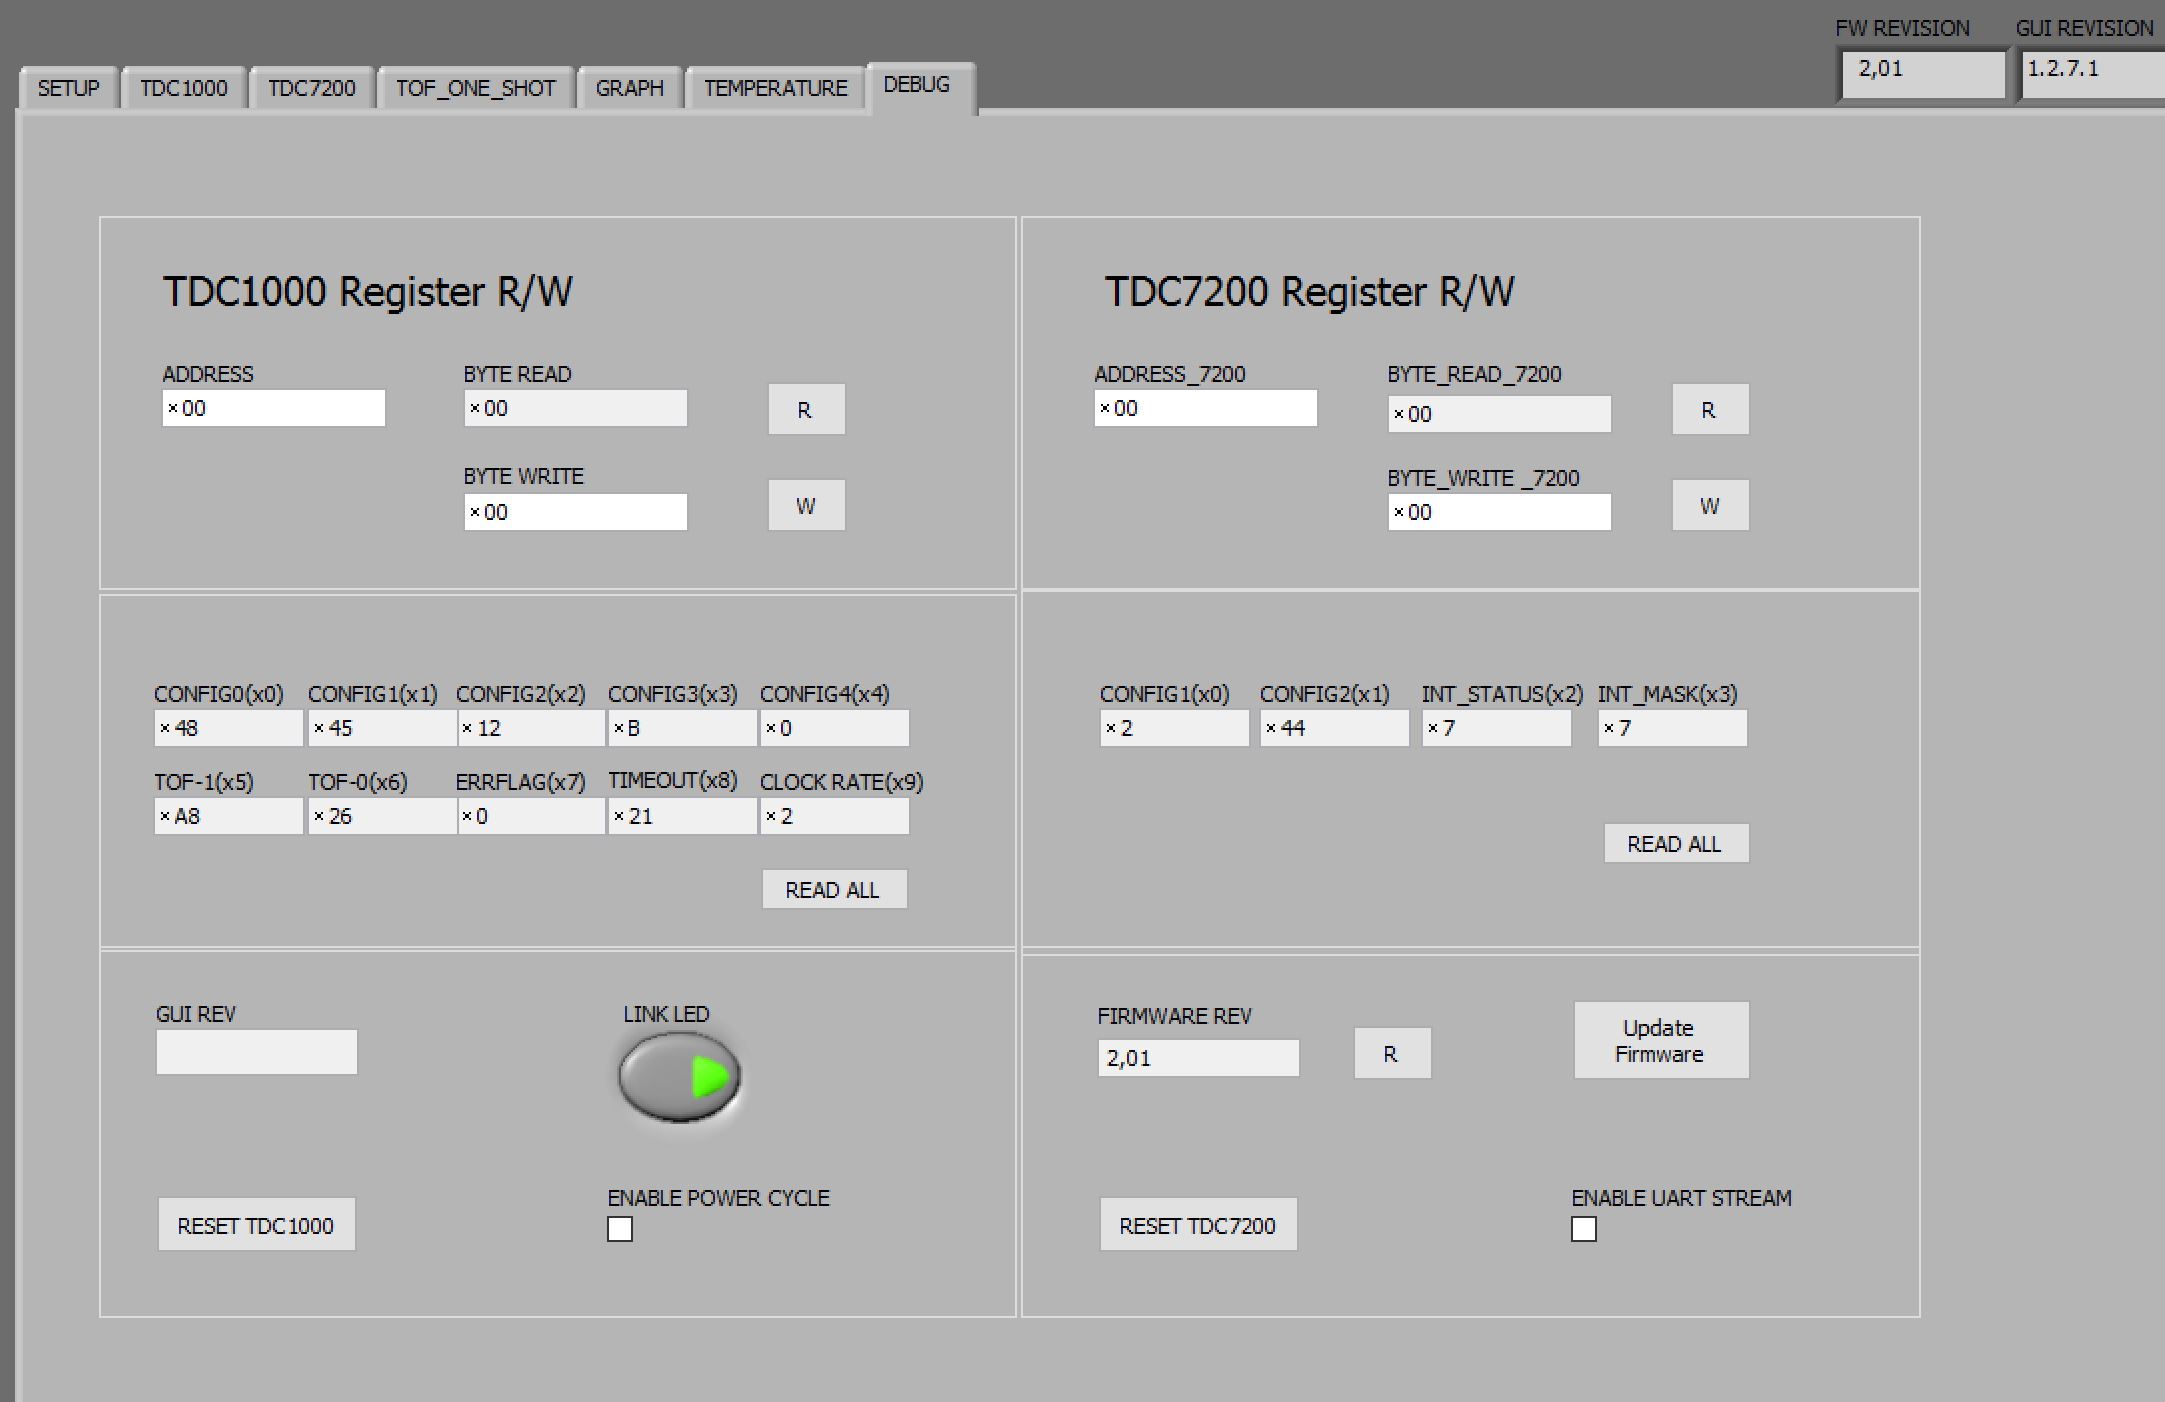This screenshot has width=2165, height=1402.
Task: Click the W button for TDC1000 write
Action: 806,506
